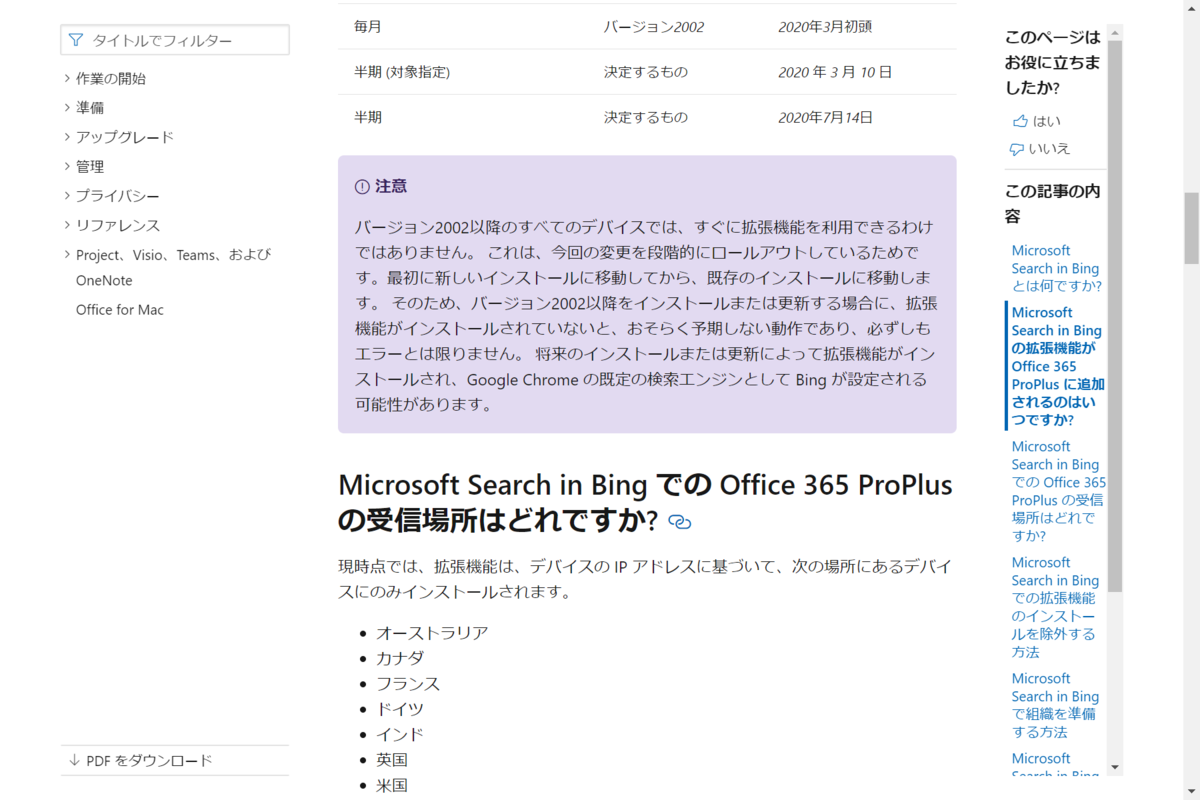Screen dimensions: 1200x800
Task: Click the right sidebar scrollbar thumb
Action: point(1115,316)
